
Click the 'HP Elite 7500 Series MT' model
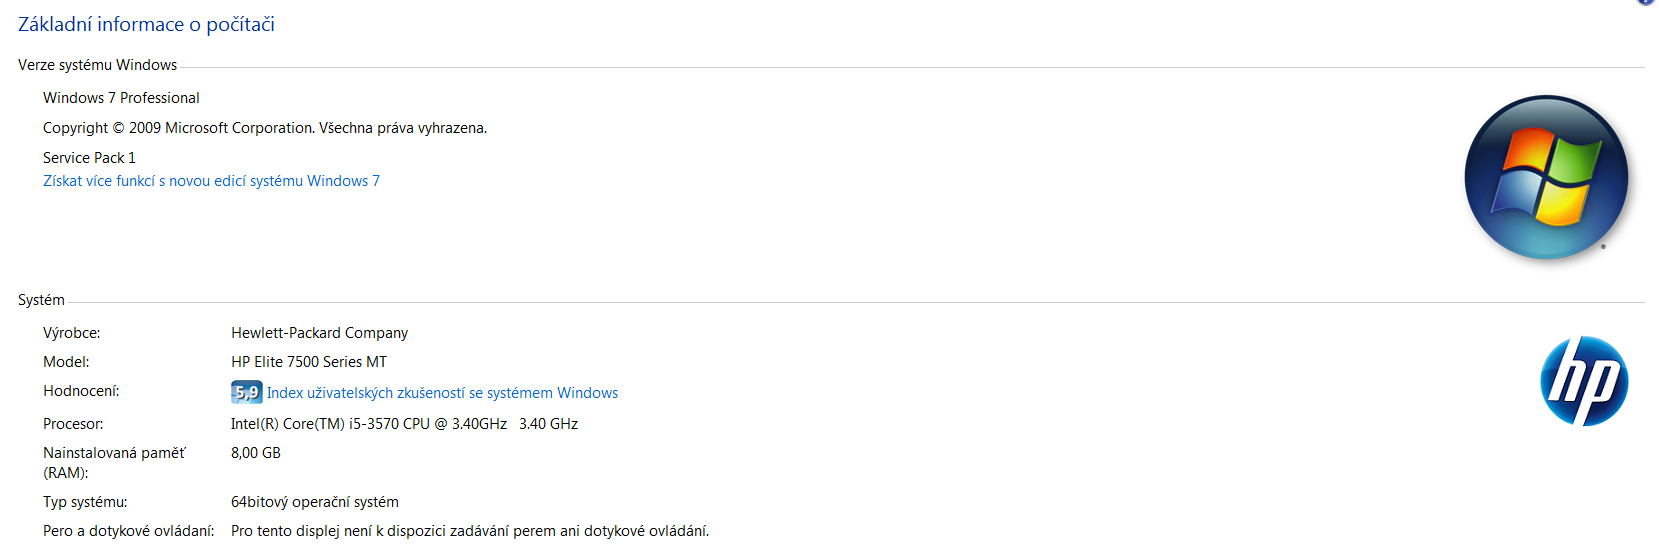[308, 362]
